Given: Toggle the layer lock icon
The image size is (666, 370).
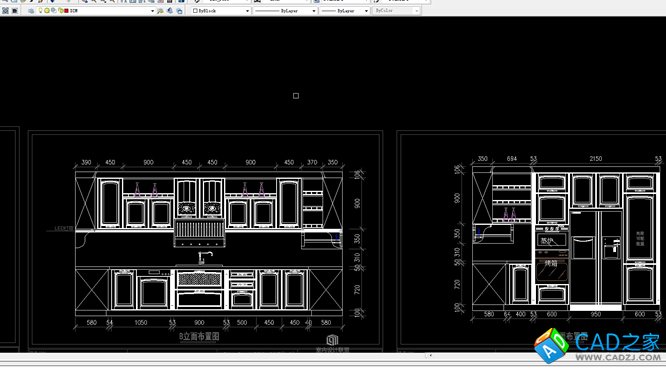Looking at the screenshot, I should click(61, 11).
